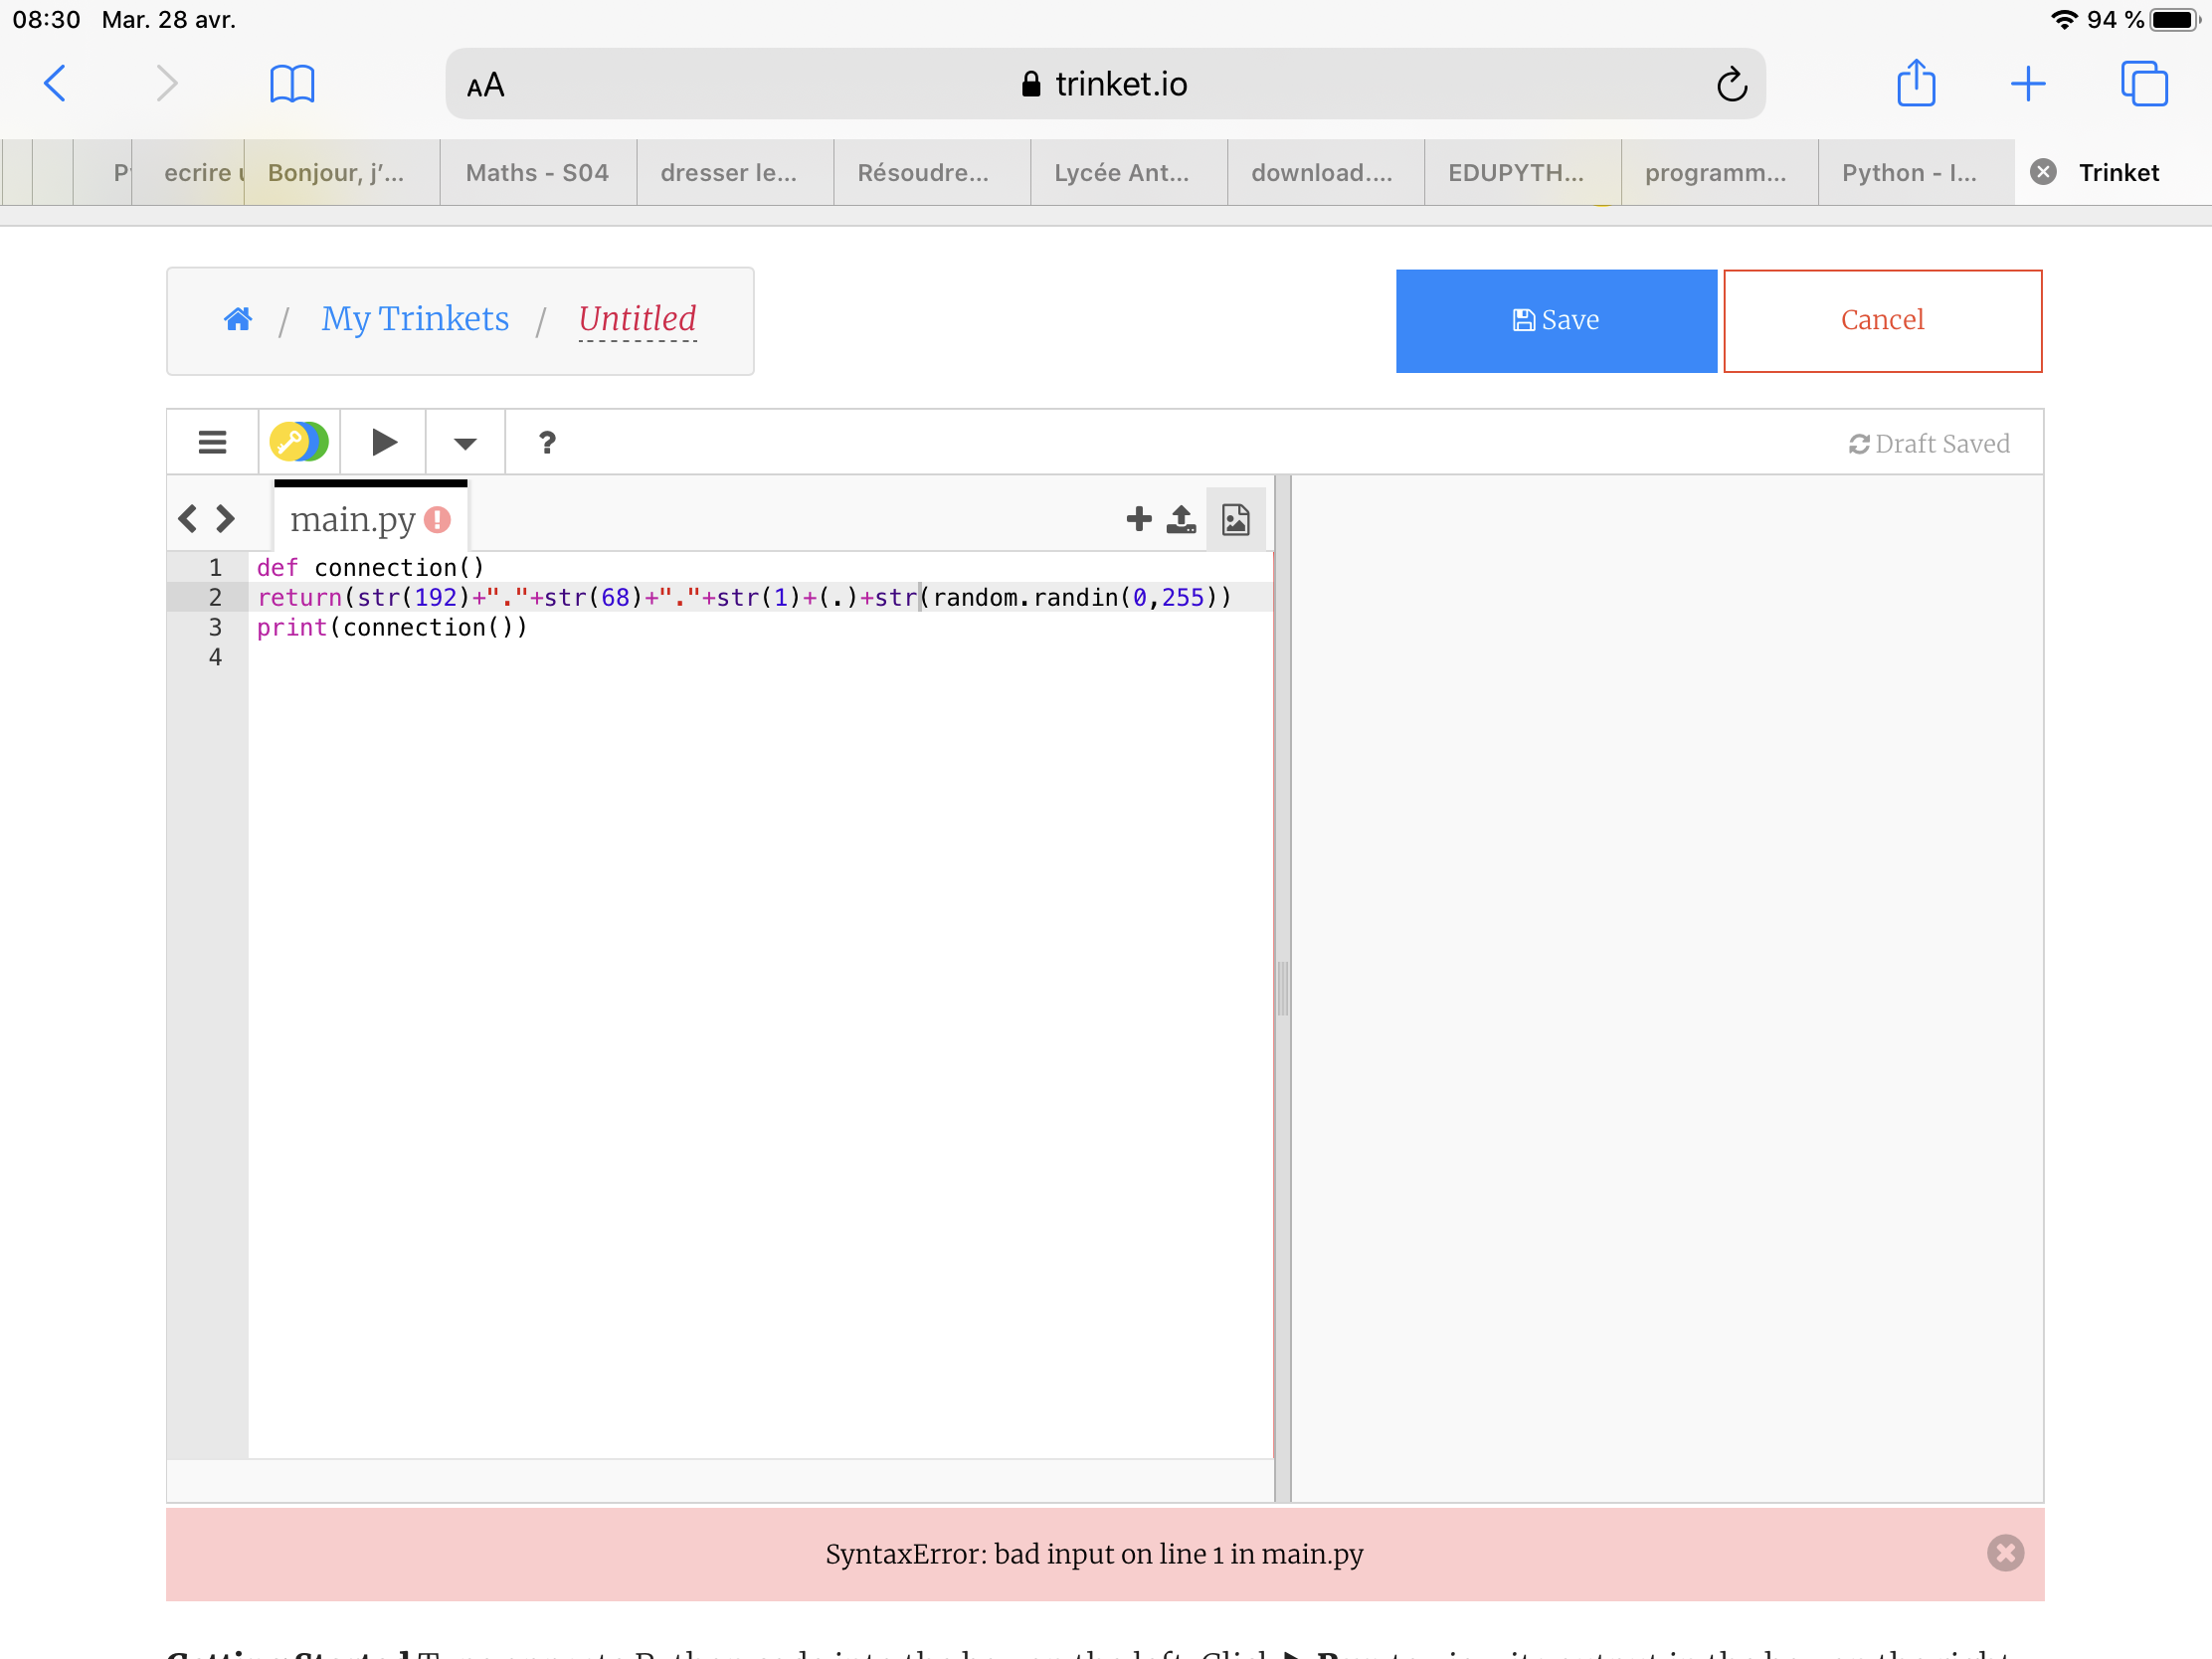Select the main.py file tab
The image size is (2212, 1659).
353,520
